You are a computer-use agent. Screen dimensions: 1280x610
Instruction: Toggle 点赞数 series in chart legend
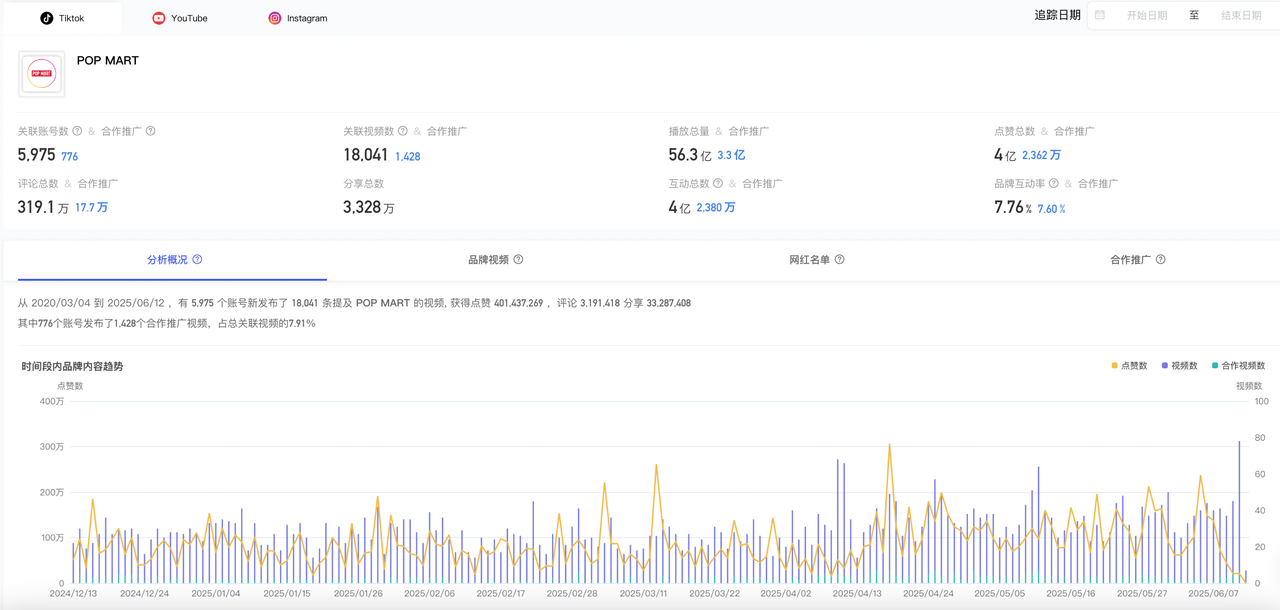click(x=1129, y=366)
